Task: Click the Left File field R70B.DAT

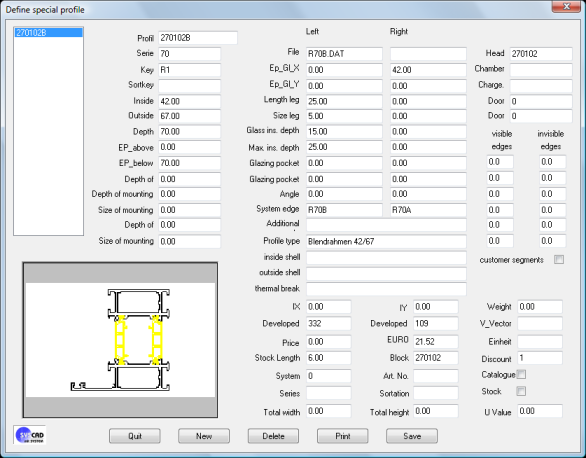Action: click(x=344, y=54)
